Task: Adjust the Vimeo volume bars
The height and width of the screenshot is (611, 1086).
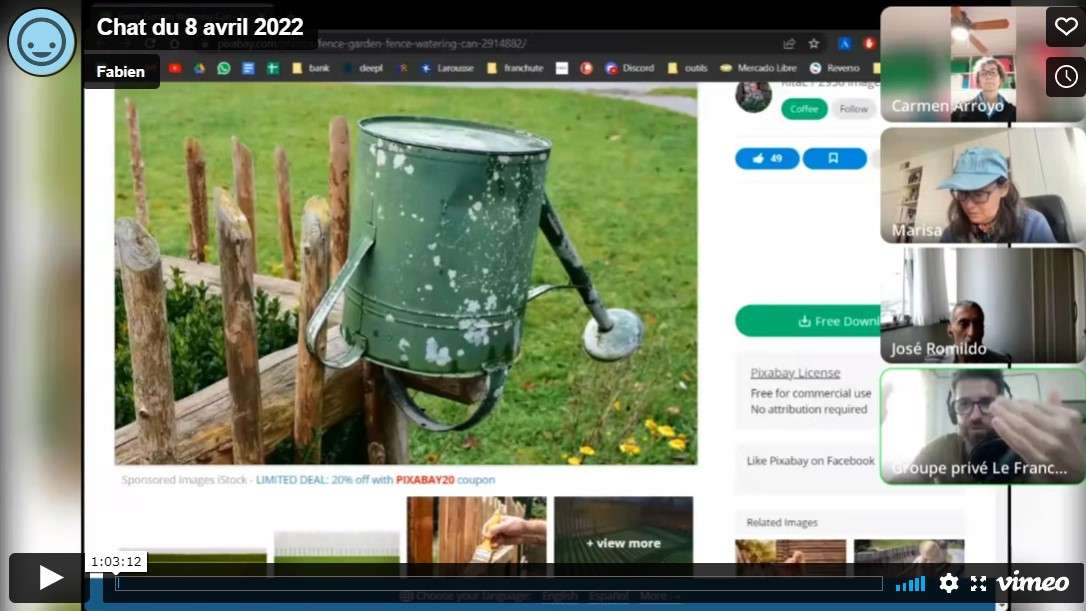Action: pyautogui.click(x=910, y=584)
